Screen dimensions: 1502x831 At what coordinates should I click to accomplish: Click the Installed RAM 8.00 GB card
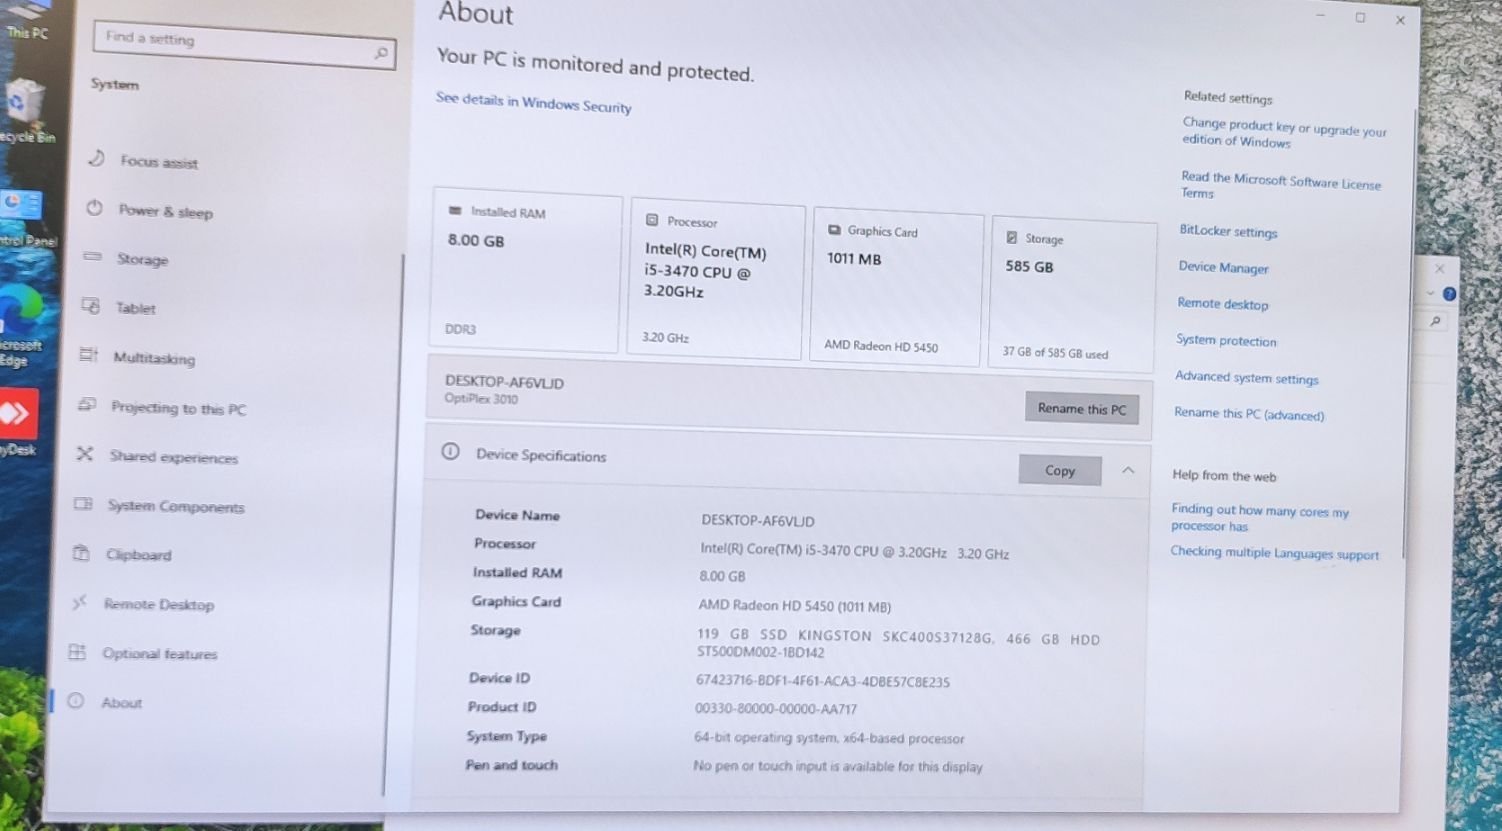click(526, 270)
